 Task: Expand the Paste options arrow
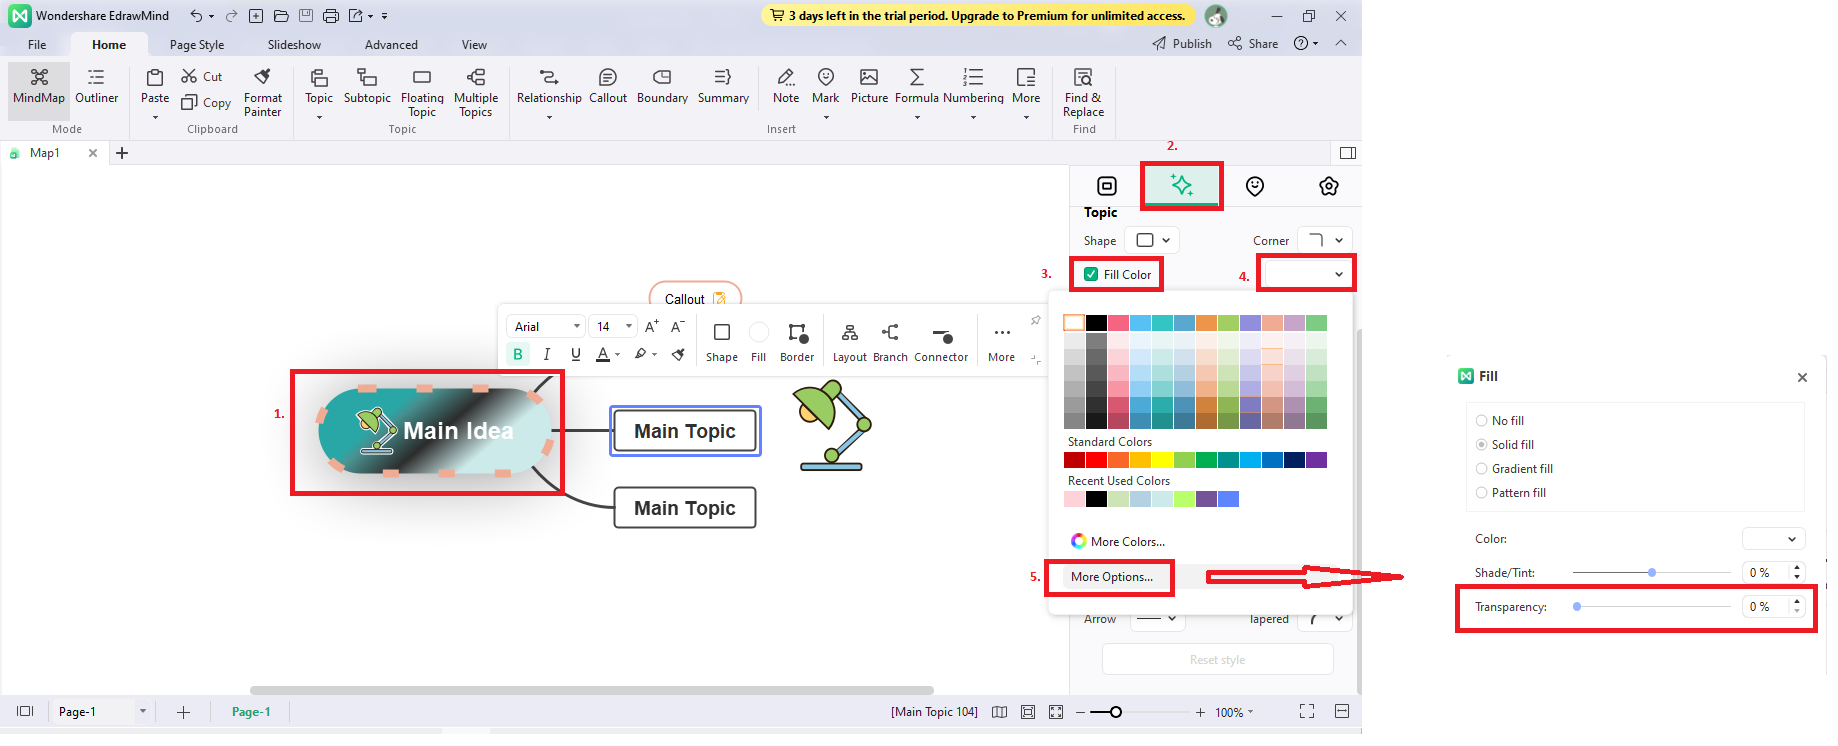155,117
